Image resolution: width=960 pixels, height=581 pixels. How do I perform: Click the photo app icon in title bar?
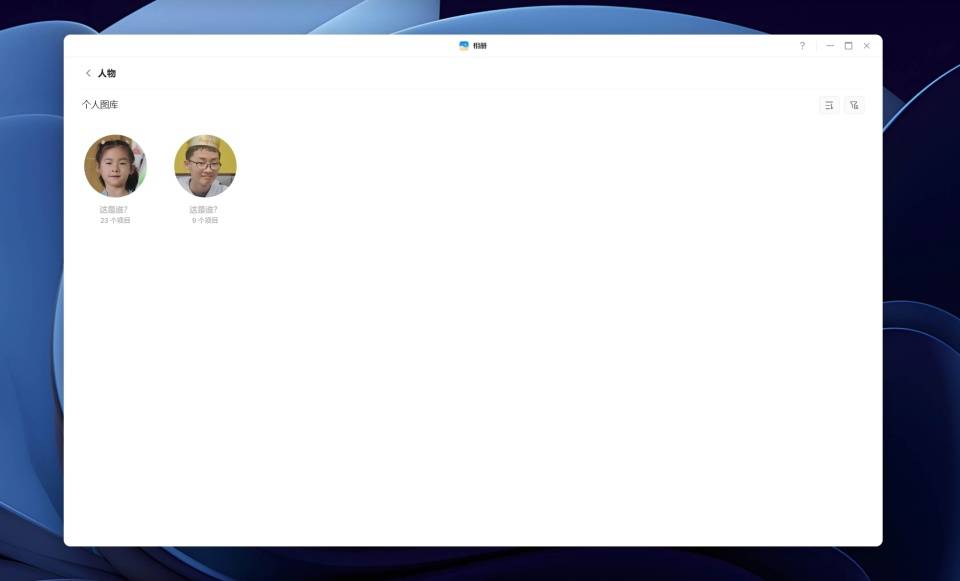[464, 46]
